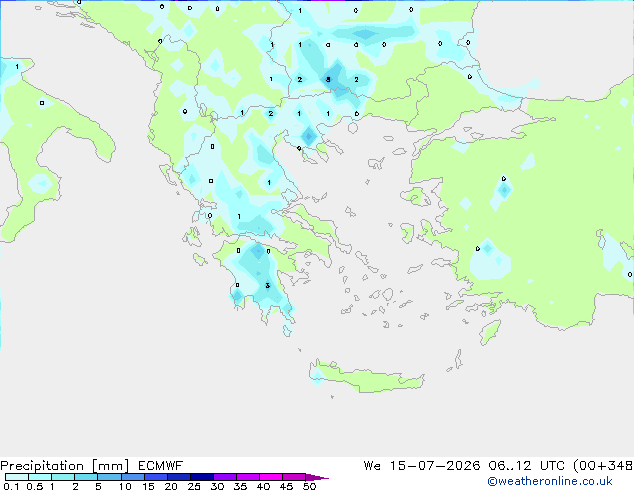This screenshot has width=634, height=490.
Task: Click the blue 10–15 mm legend swatch
Action: tap(133, 477)
